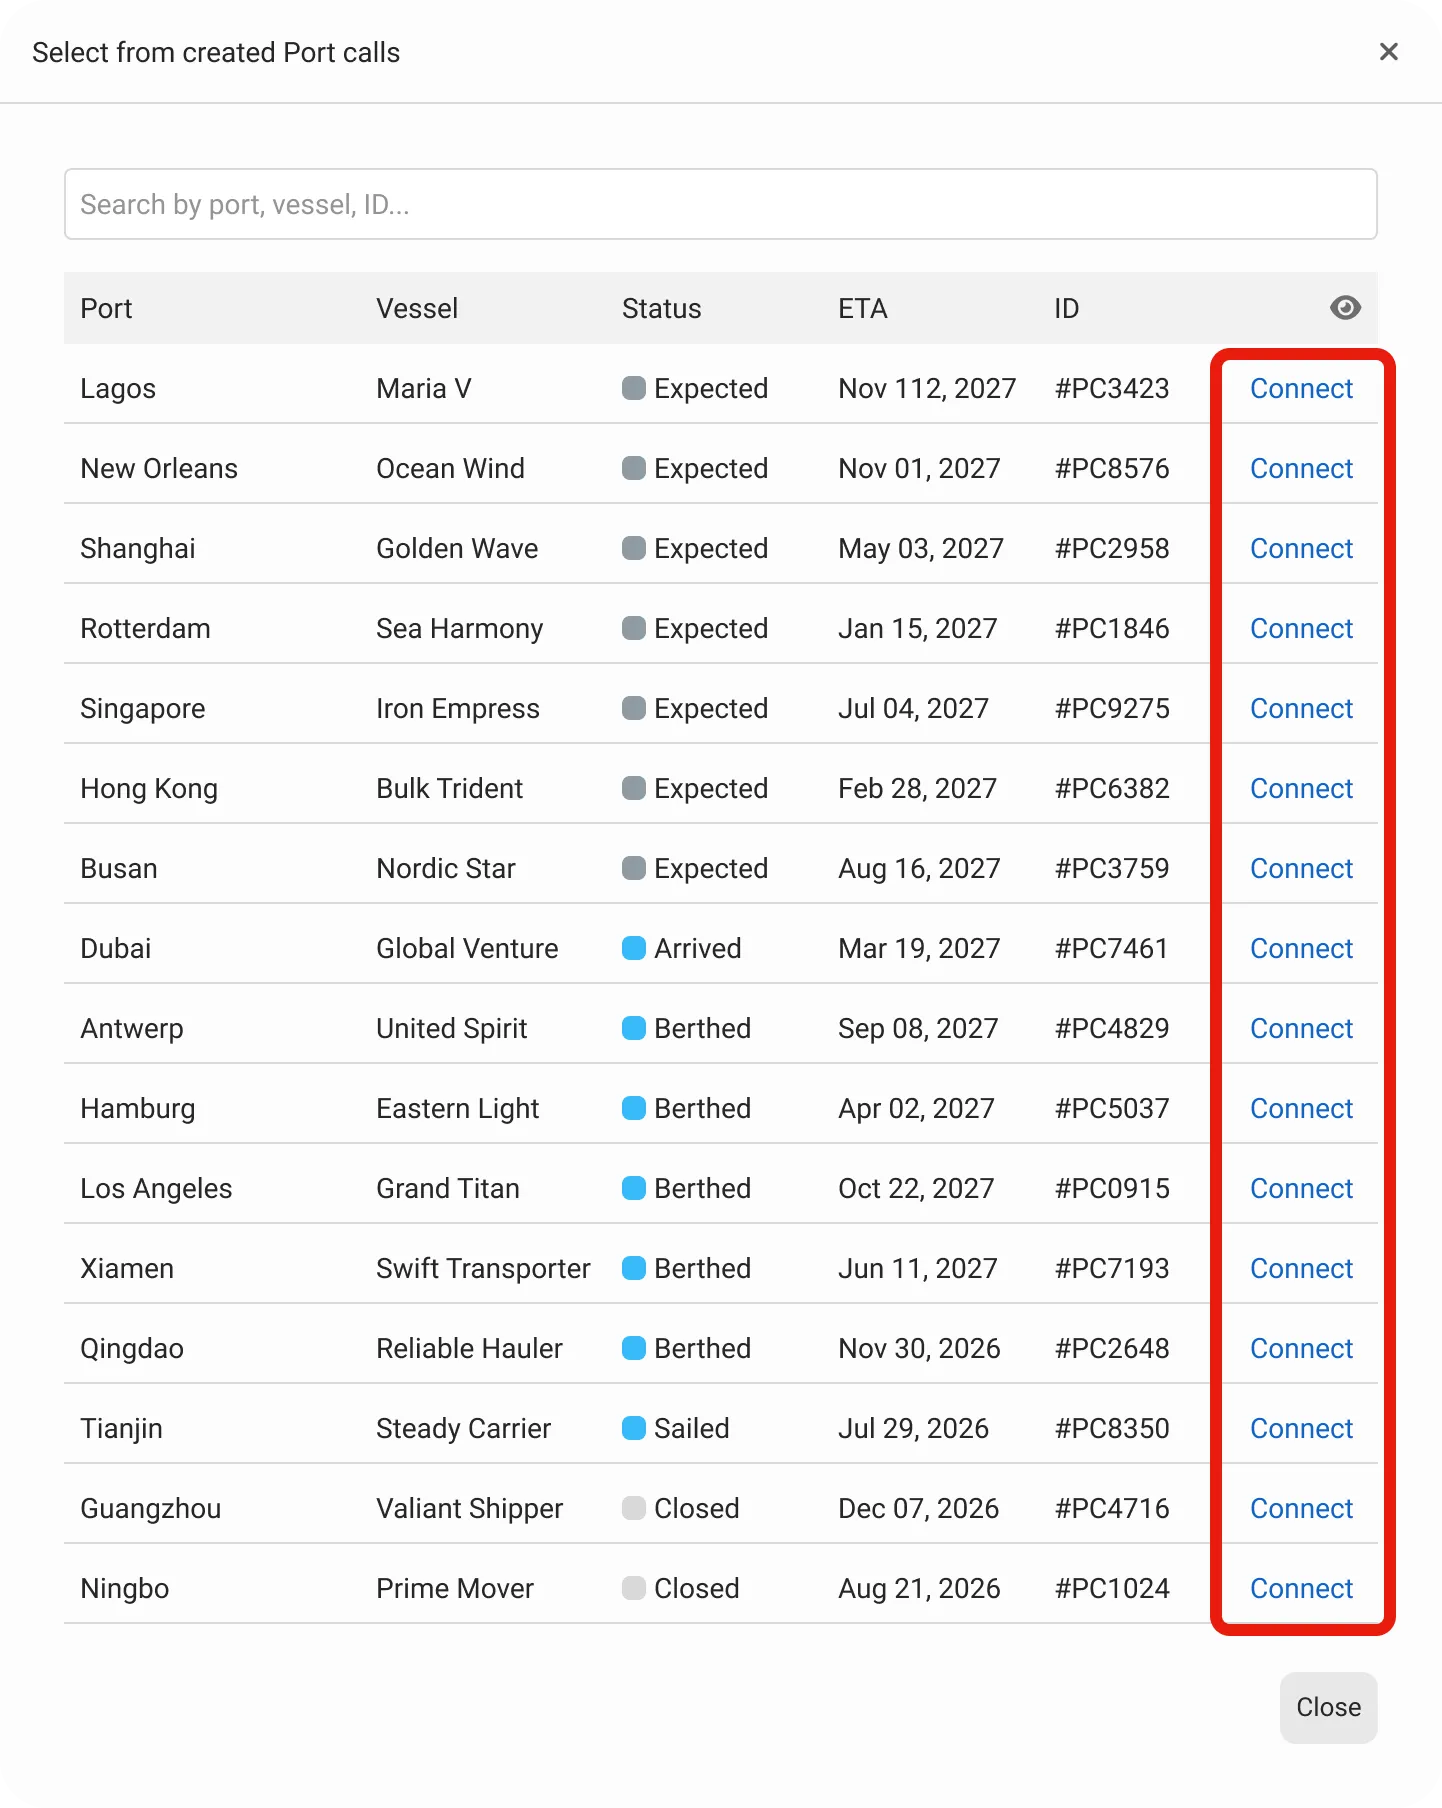This screenshot has width=1442, height=1808.
Task: Click the Close button
Action: (x=1328, y=1707)
